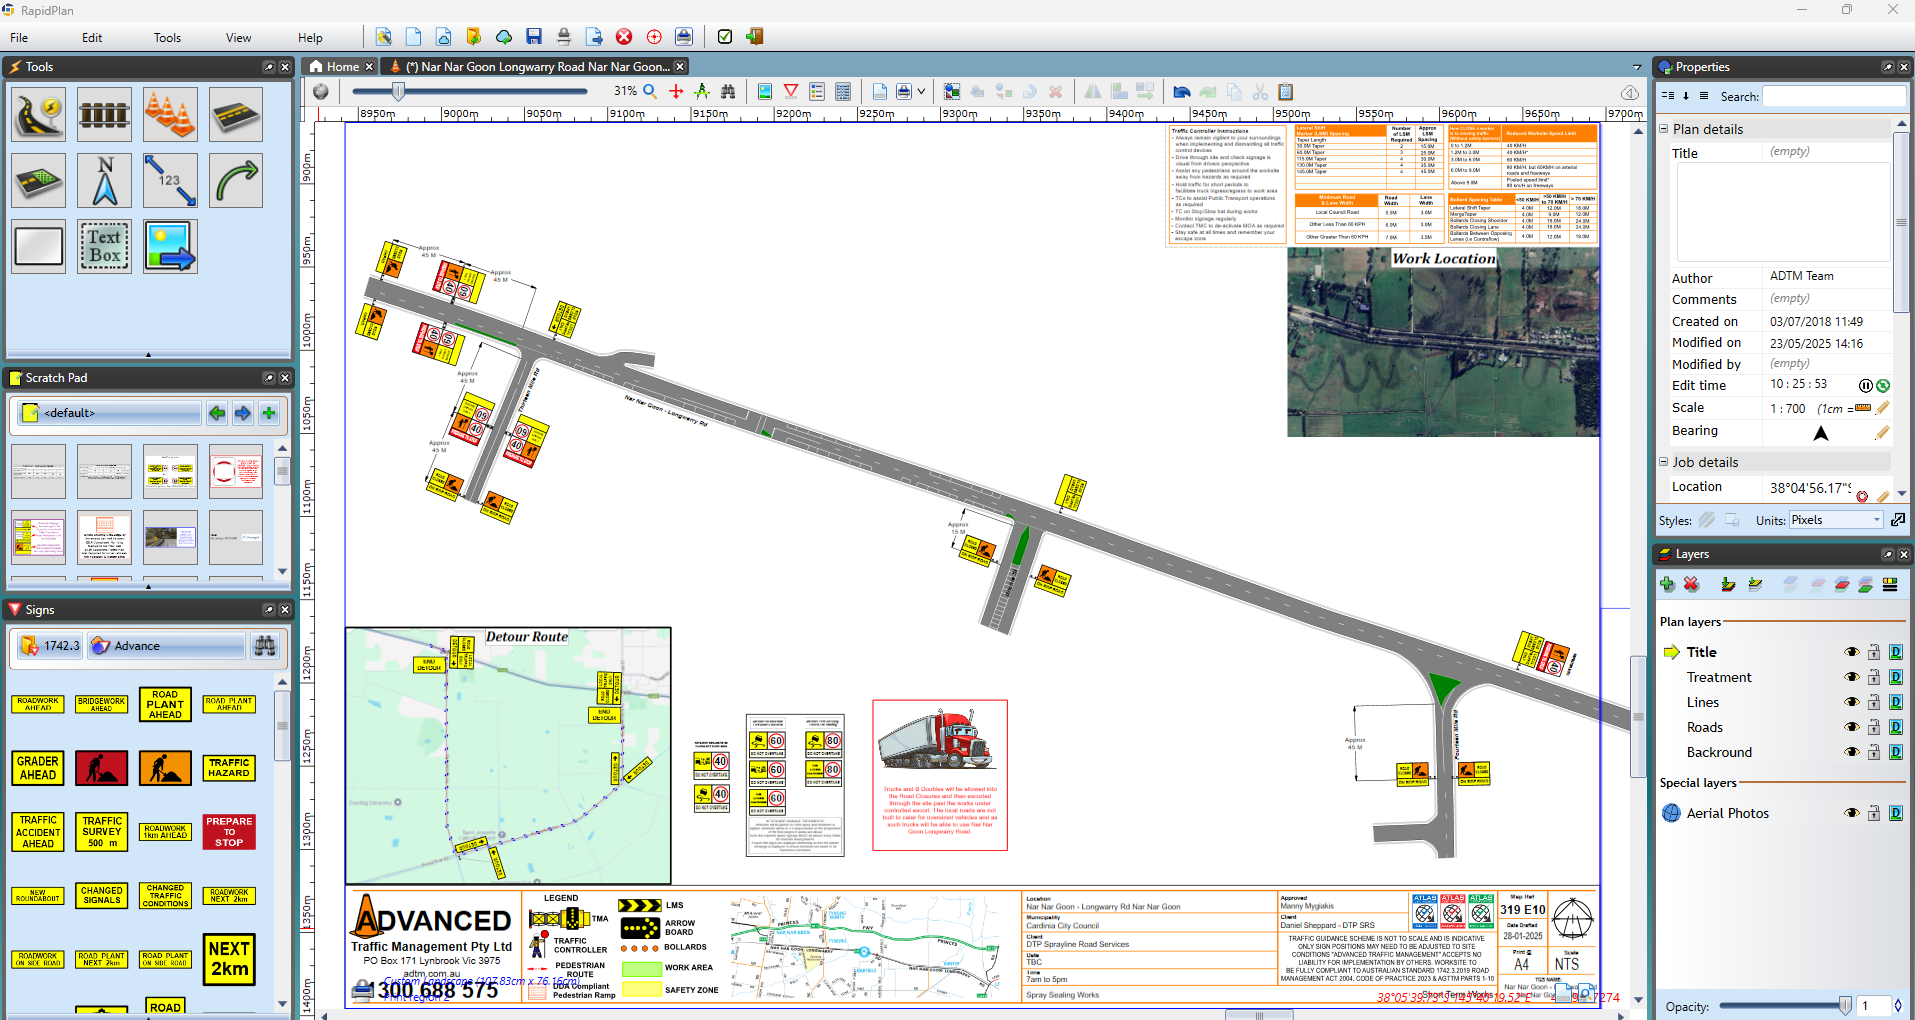Screen dimensions: 1915x1020
Task: Click the Advance signs category button
Action: coord(166,646)
